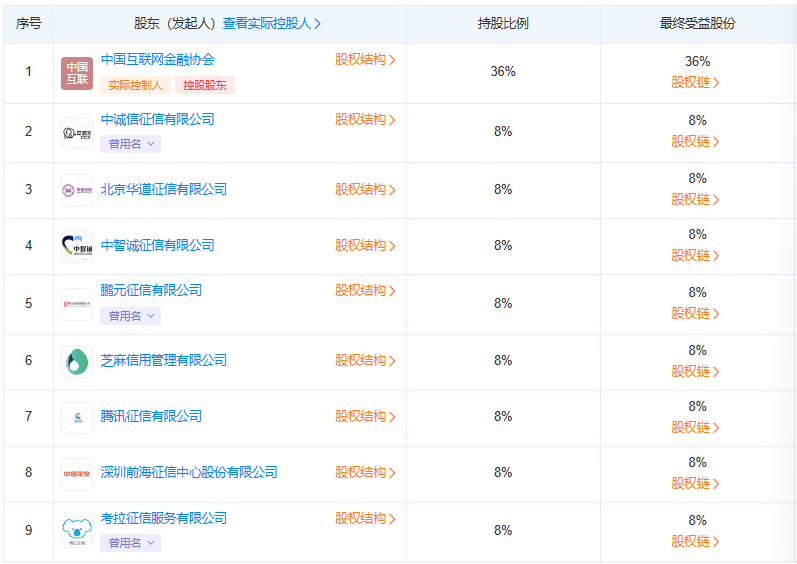Viewport: 797px width, 564px height.
Task: Open 腾讯征信有限公司 company page
Action: 151,416
